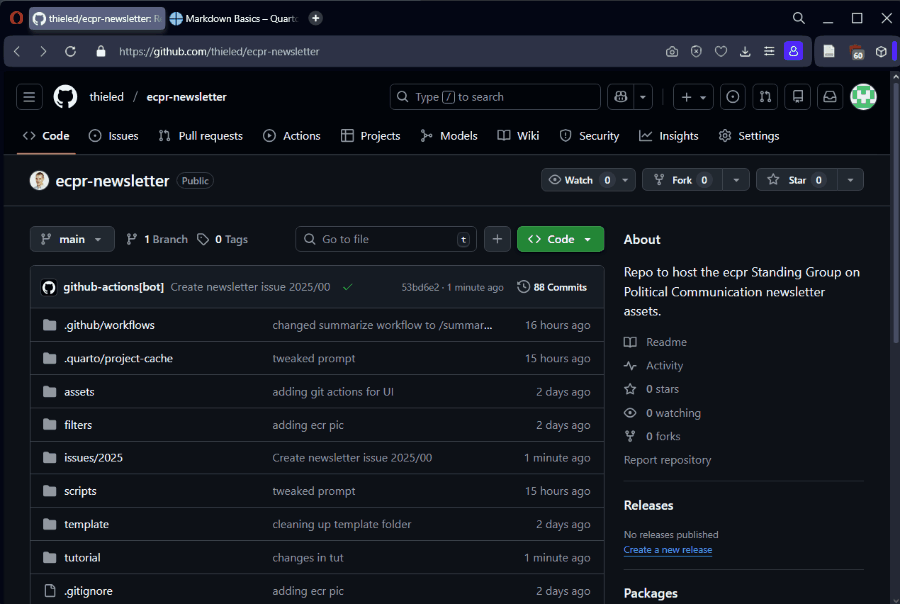Bookmark page with the heart icon
The image size is (900, 604).
[x=721, y=51]
